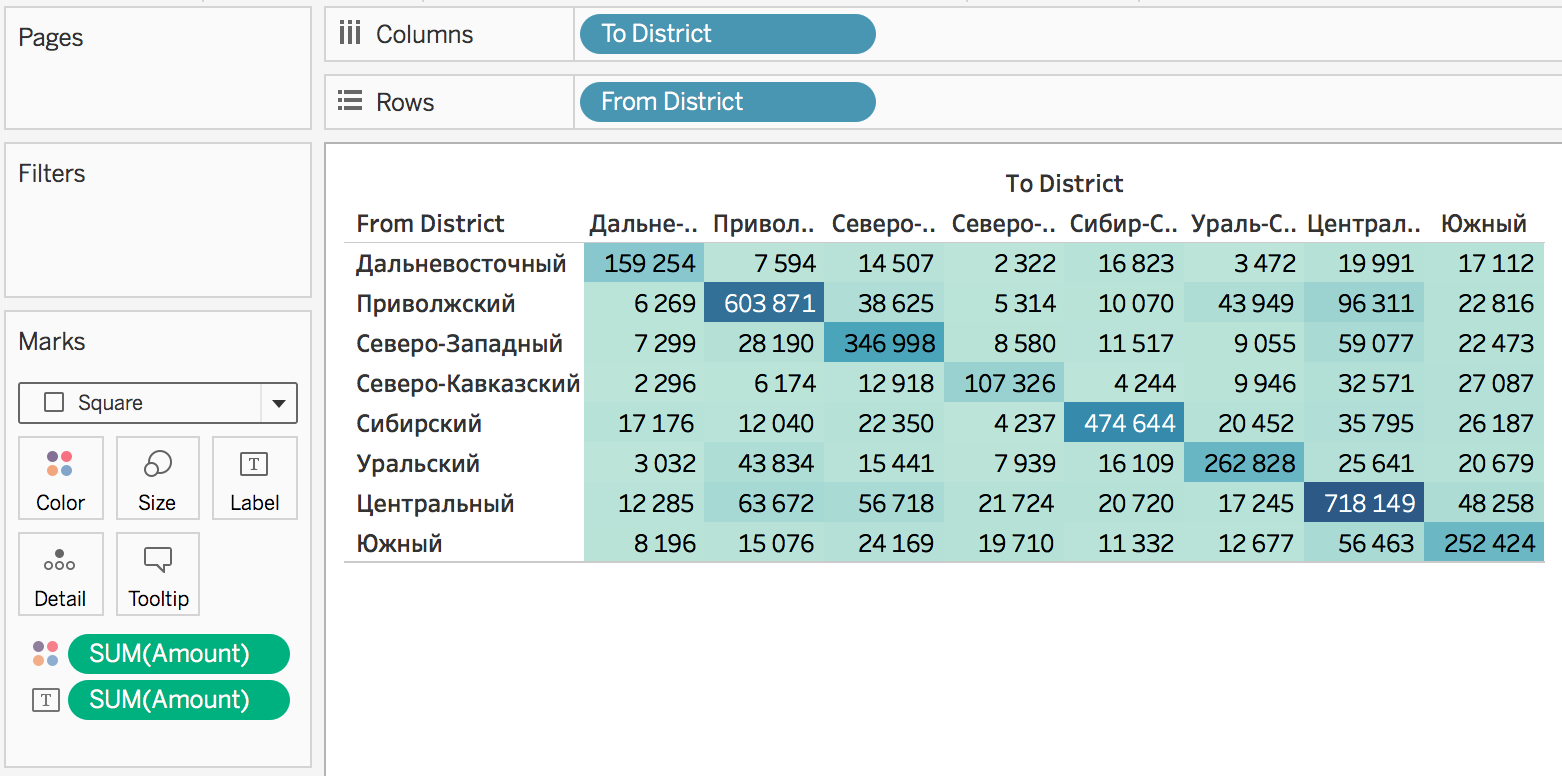Click the Южный column header
The image size is (1562, 776).
click(1483, 224)
